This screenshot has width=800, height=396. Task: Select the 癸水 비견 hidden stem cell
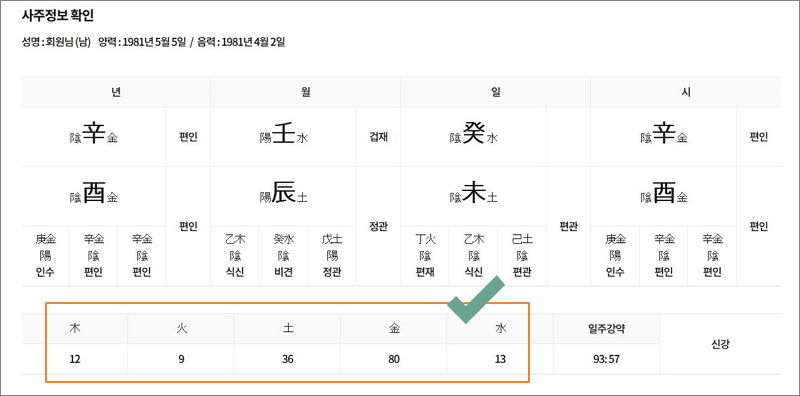point(284,256)
